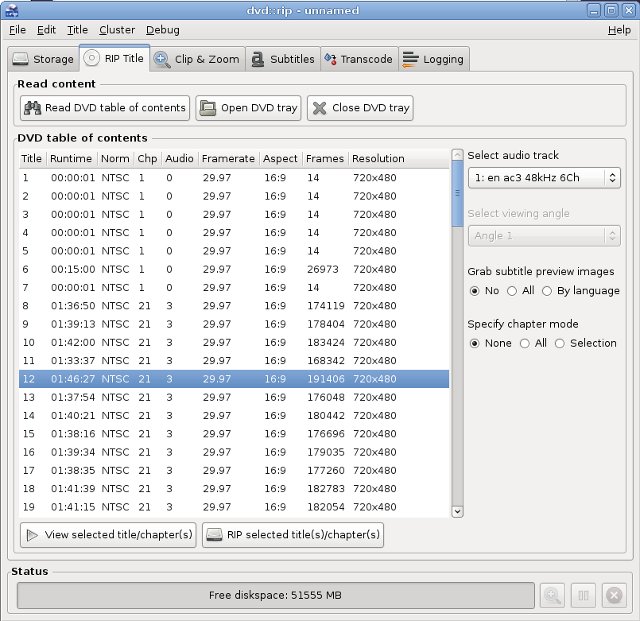The height and width of the screenshot is (621, 640).
Task: Click the Free diskspace status bar
Action: pos(276,595)
